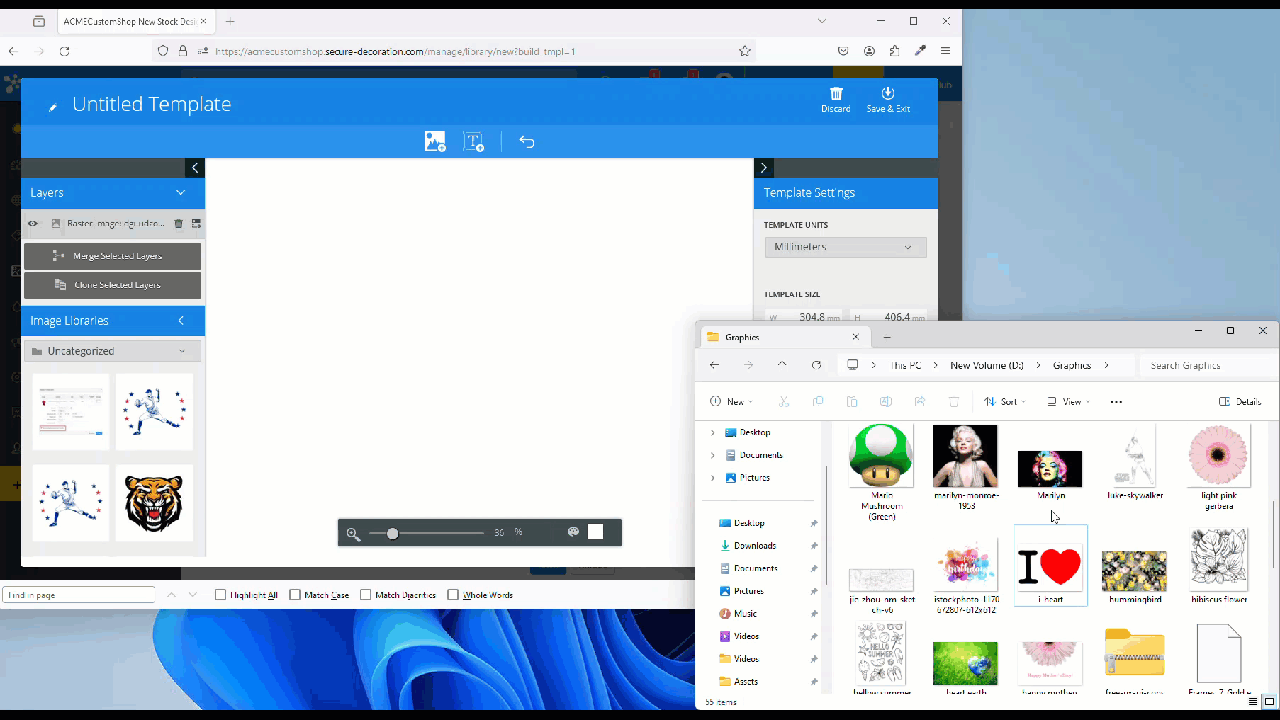Click the white background color swatch
Viewport: 1280px width, 720px height.
[x=596, y=532]
